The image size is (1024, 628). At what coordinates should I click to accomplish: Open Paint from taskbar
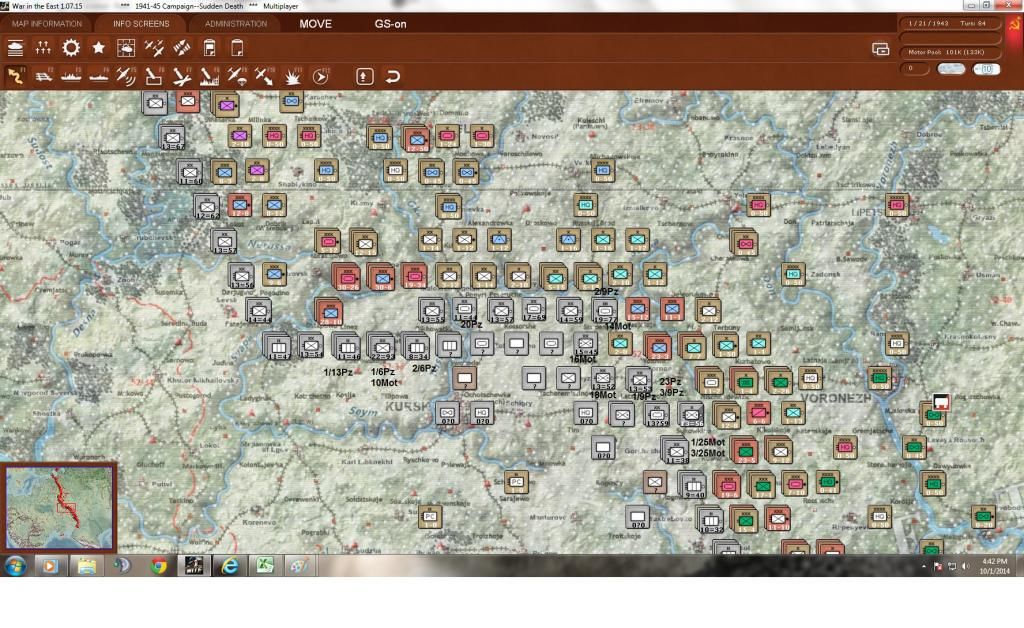click(x=300, y=565)
